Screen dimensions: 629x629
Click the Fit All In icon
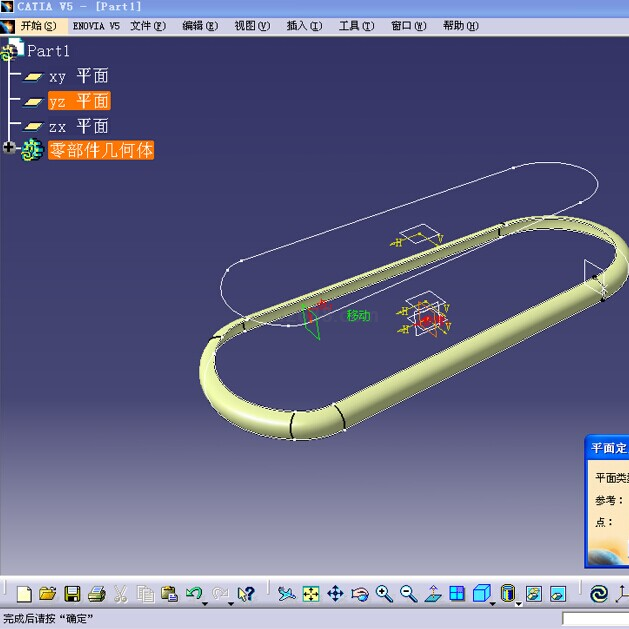coord(311,594)
